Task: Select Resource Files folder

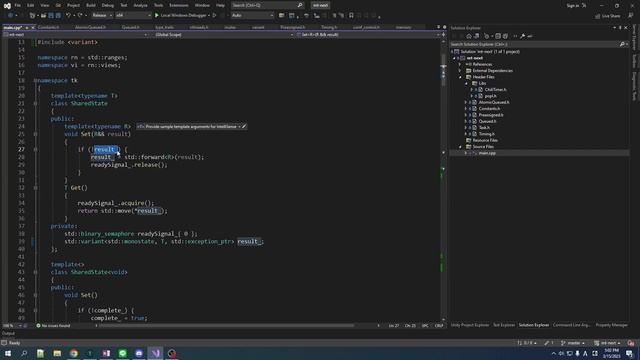Action: point(485,140)
